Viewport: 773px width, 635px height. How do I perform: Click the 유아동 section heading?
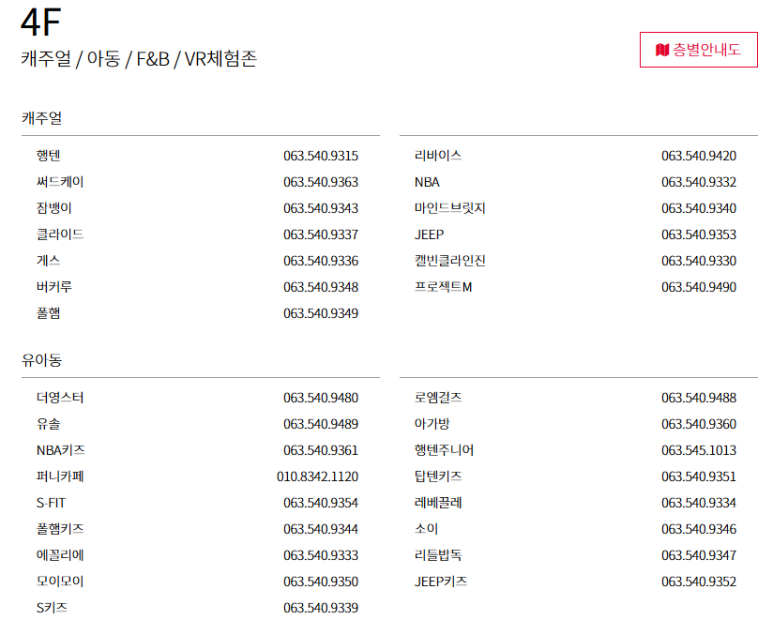pos(41,360)
